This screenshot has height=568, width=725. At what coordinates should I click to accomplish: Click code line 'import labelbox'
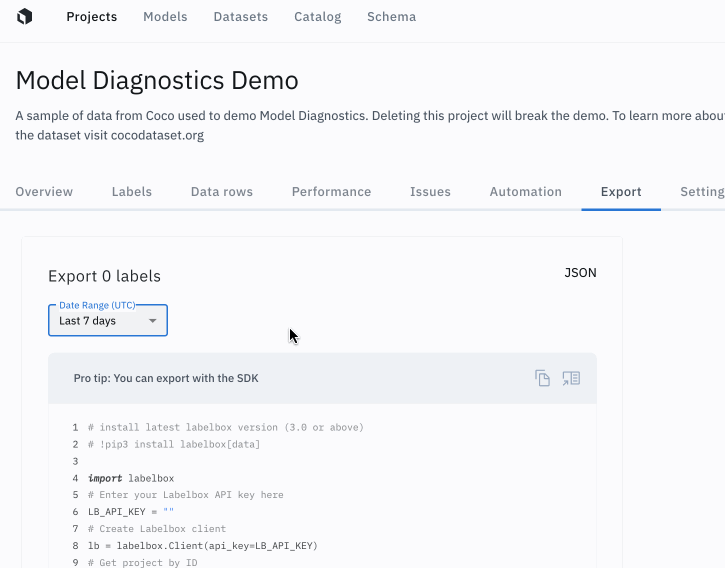pos(131,478)
